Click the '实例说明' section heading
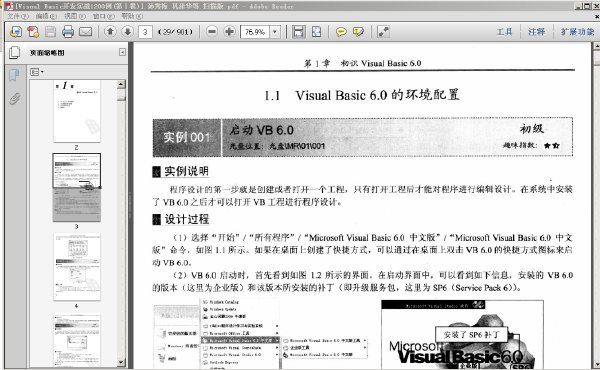 coord(186,171)
